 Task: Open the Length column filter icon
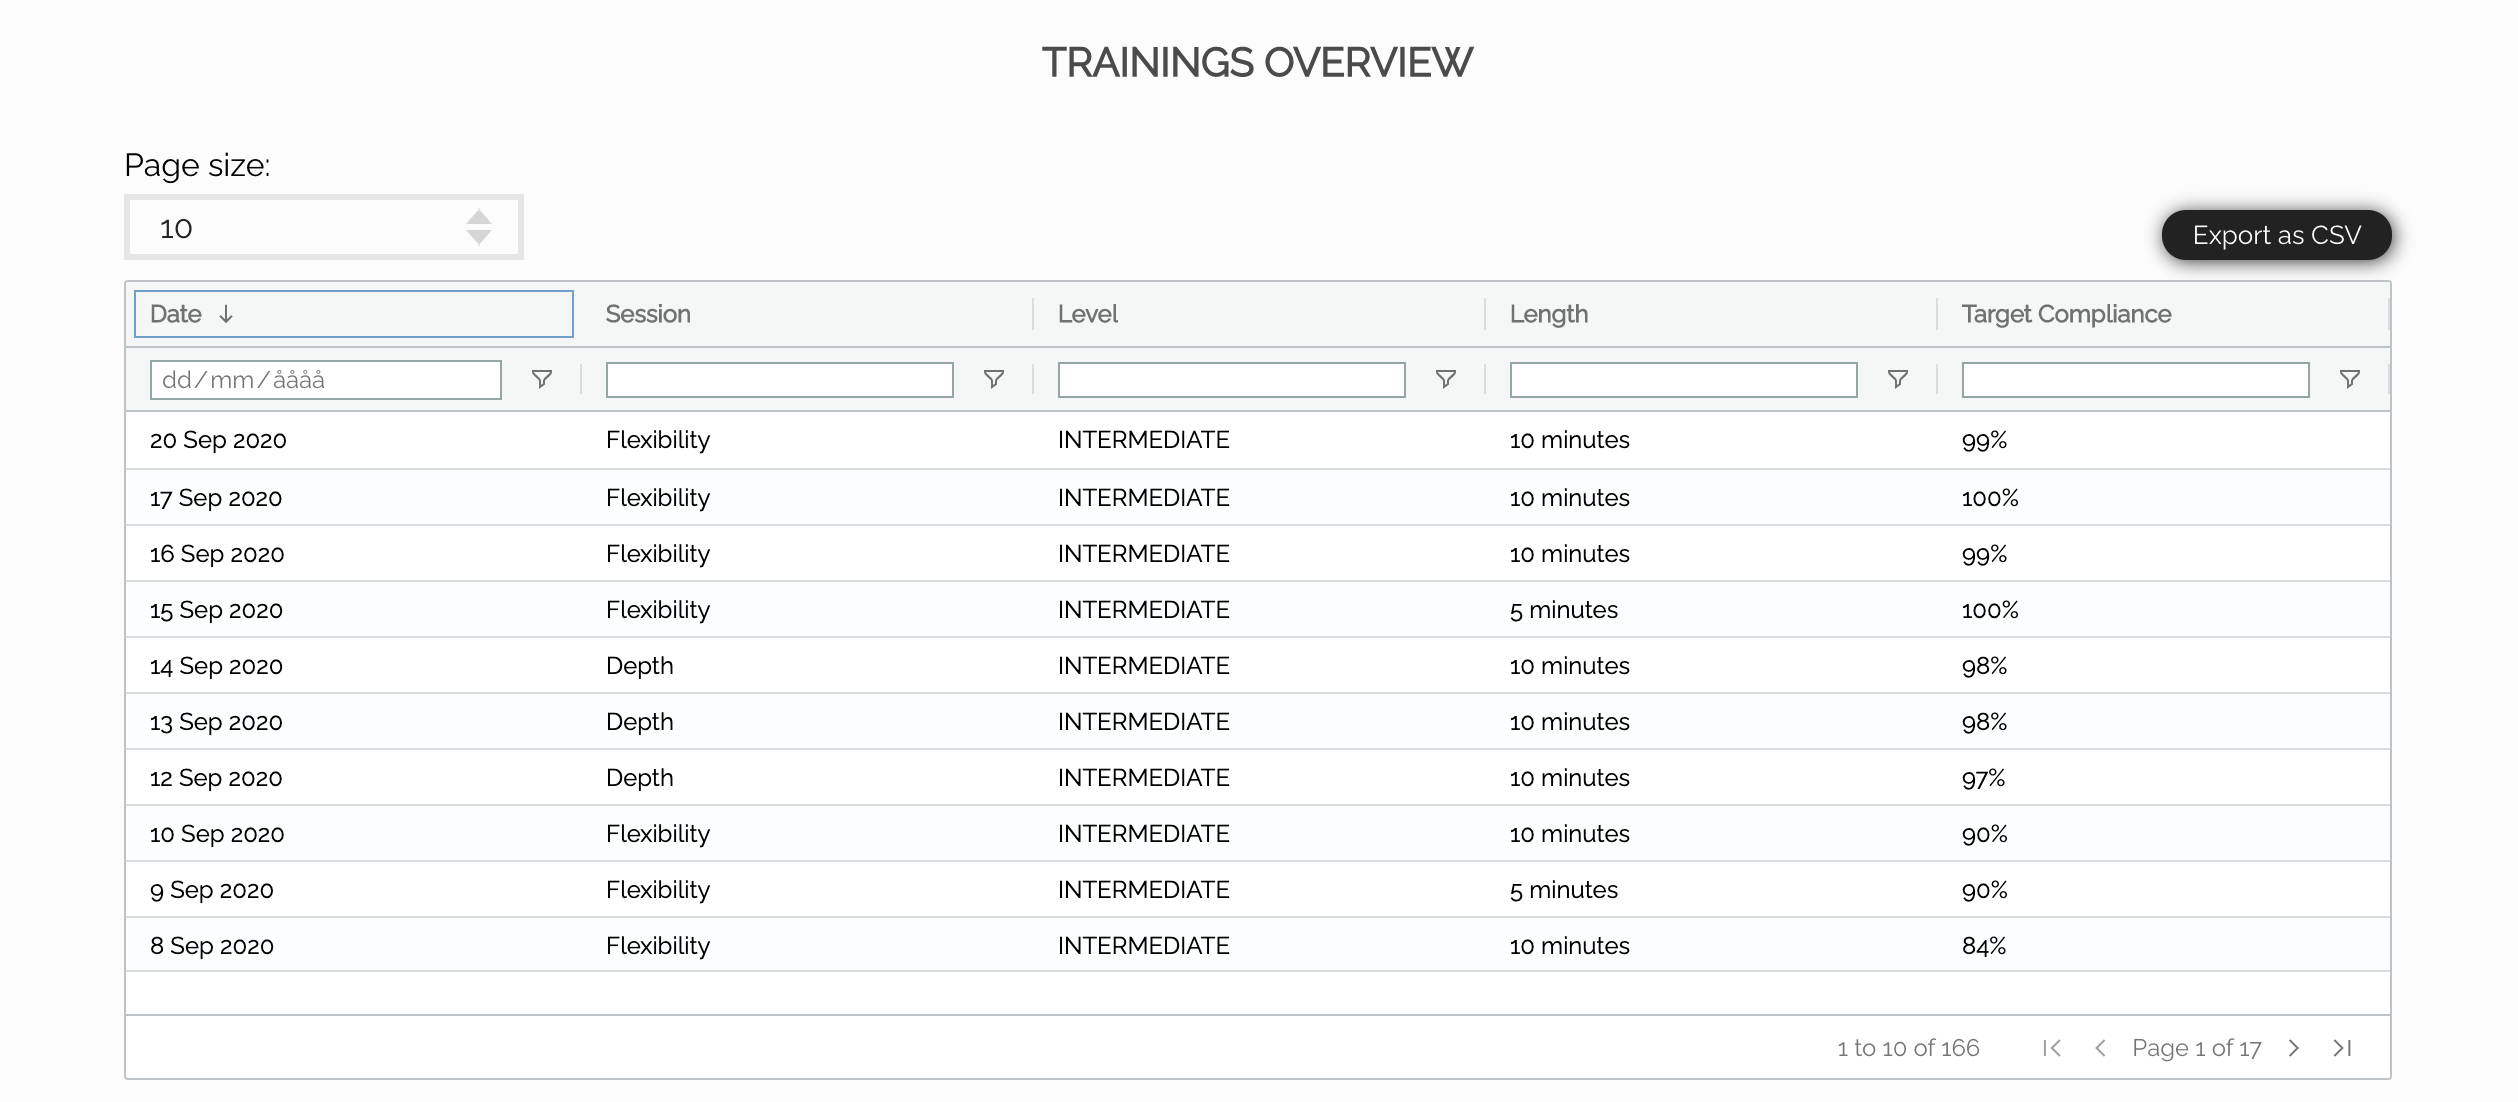pos(1897,379)
